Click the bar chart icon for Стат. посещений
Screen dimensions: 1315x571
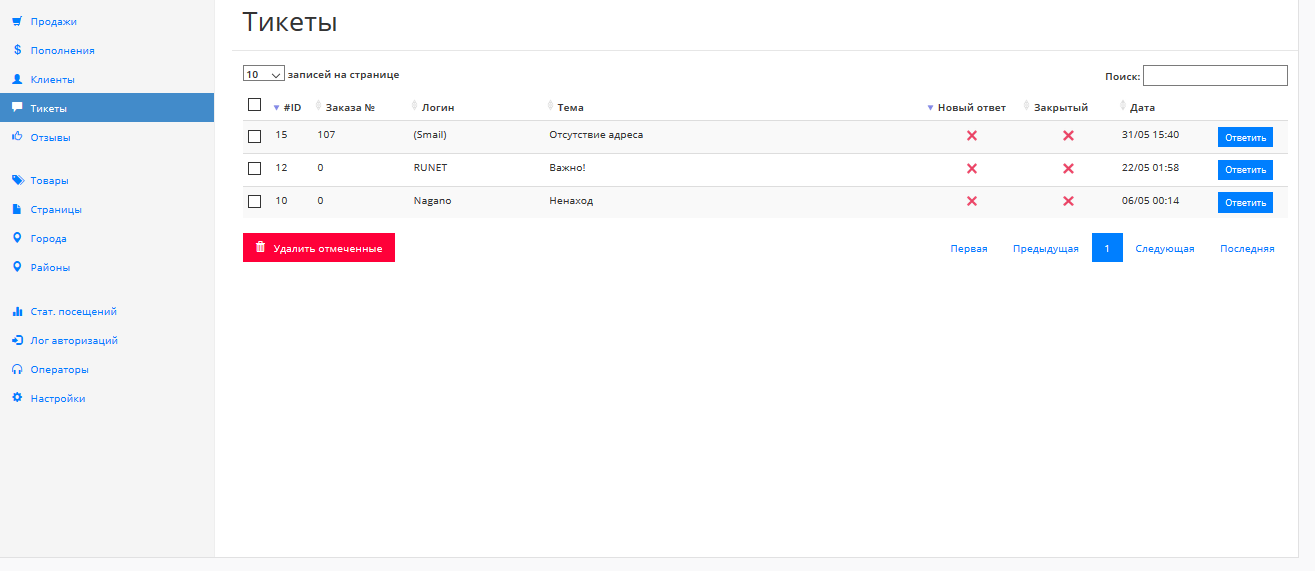(x=17, y=311)
